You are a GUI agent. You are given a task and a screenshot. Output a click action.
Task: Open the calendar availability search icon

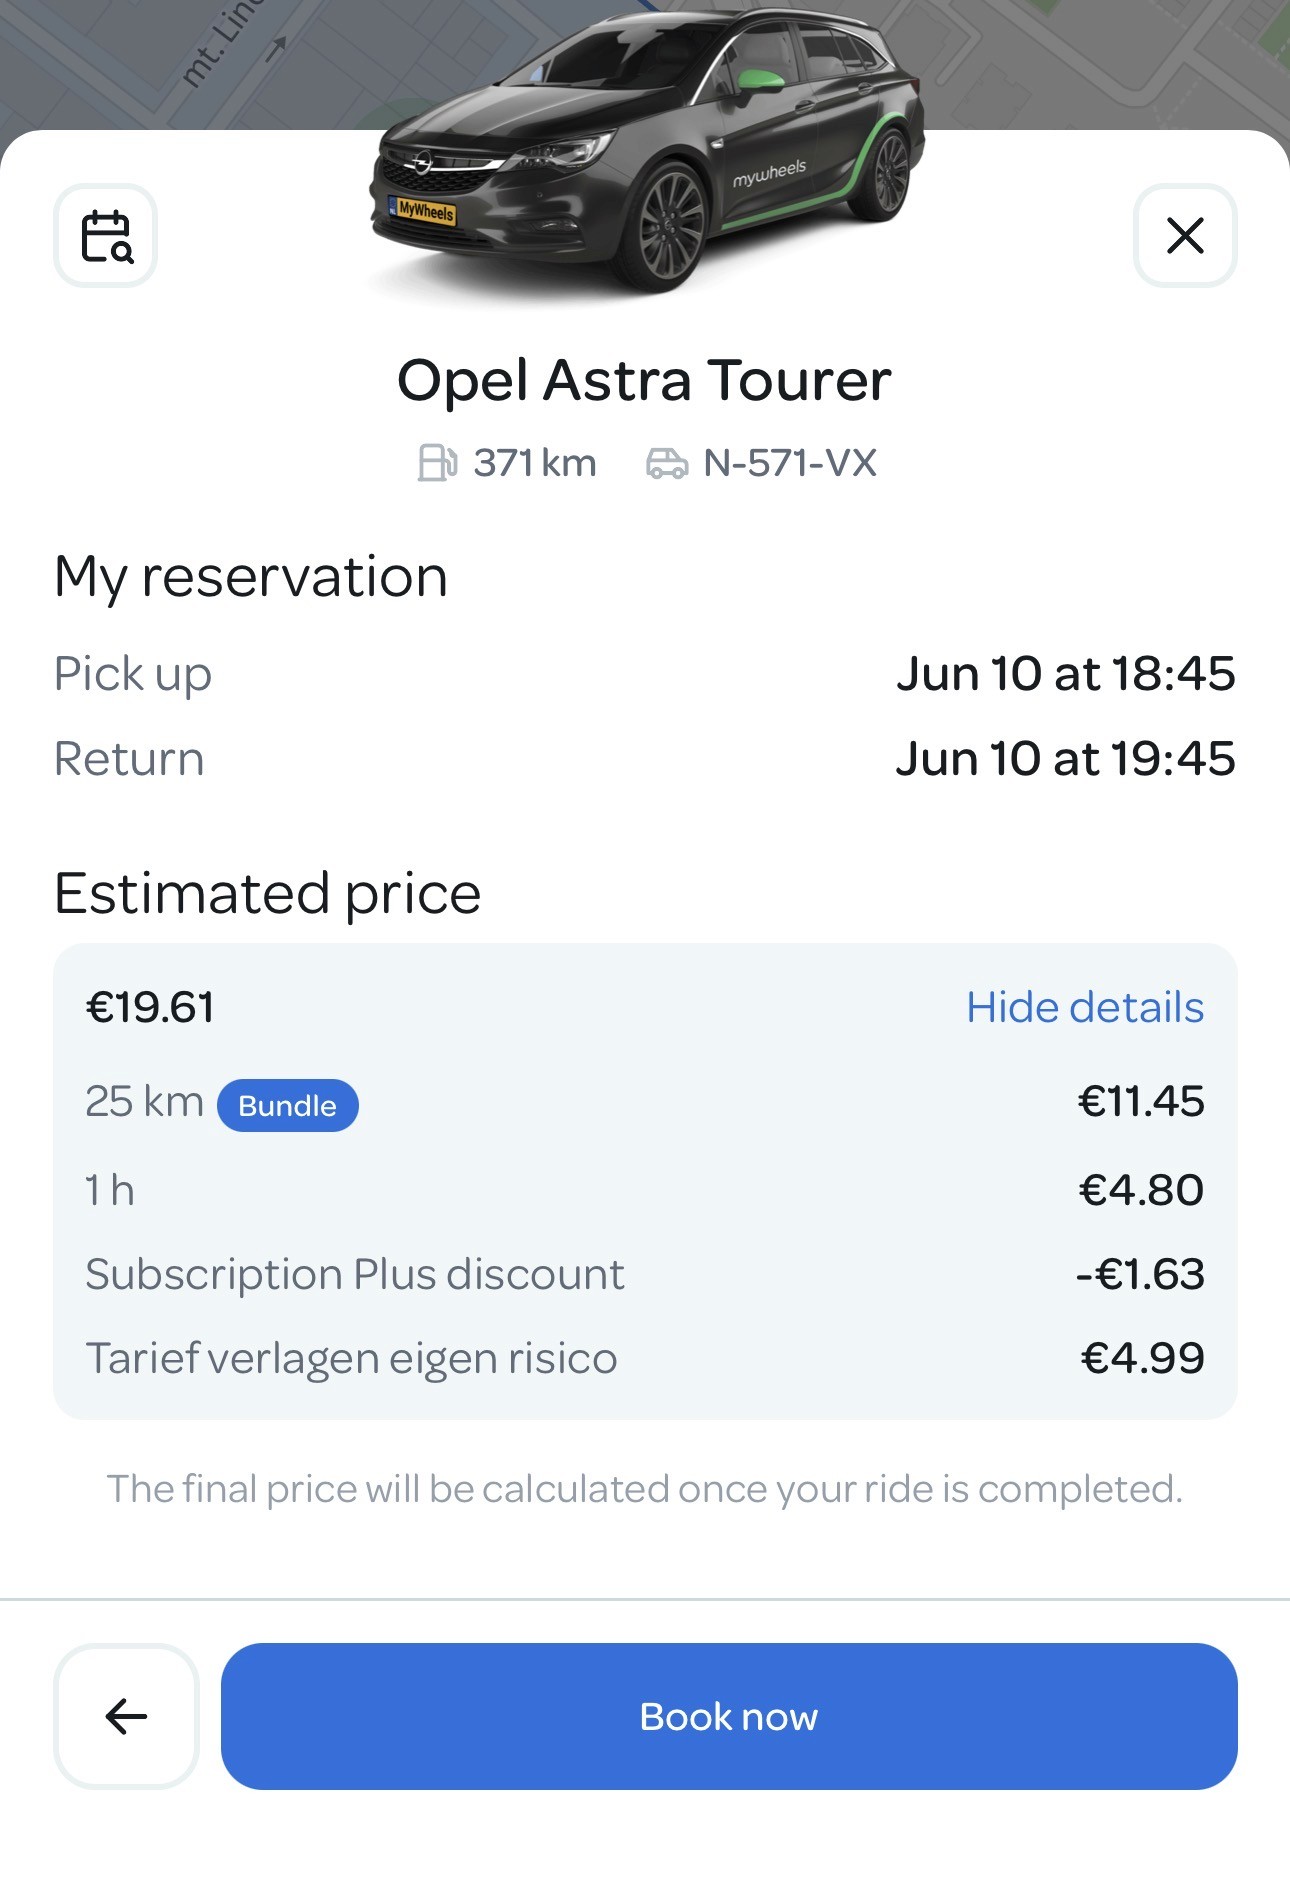tap(105, 236)
